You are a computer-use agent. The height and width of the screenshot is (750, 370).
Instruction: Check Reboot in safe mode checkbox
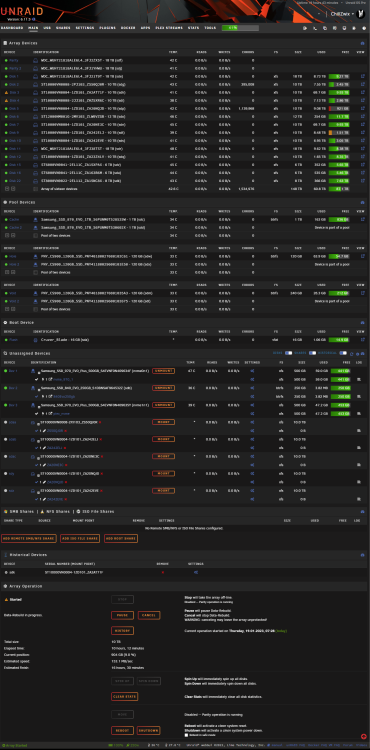[186, 735]
